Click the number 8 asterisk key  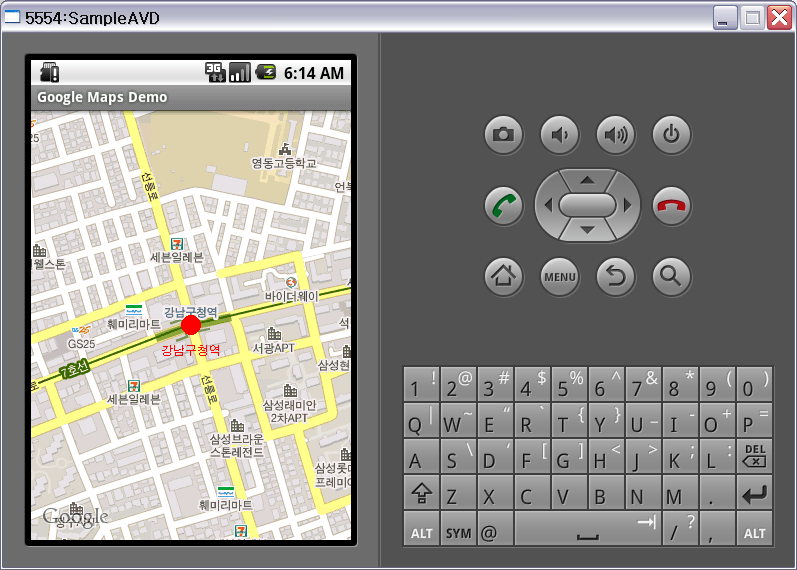coord(681,384)
